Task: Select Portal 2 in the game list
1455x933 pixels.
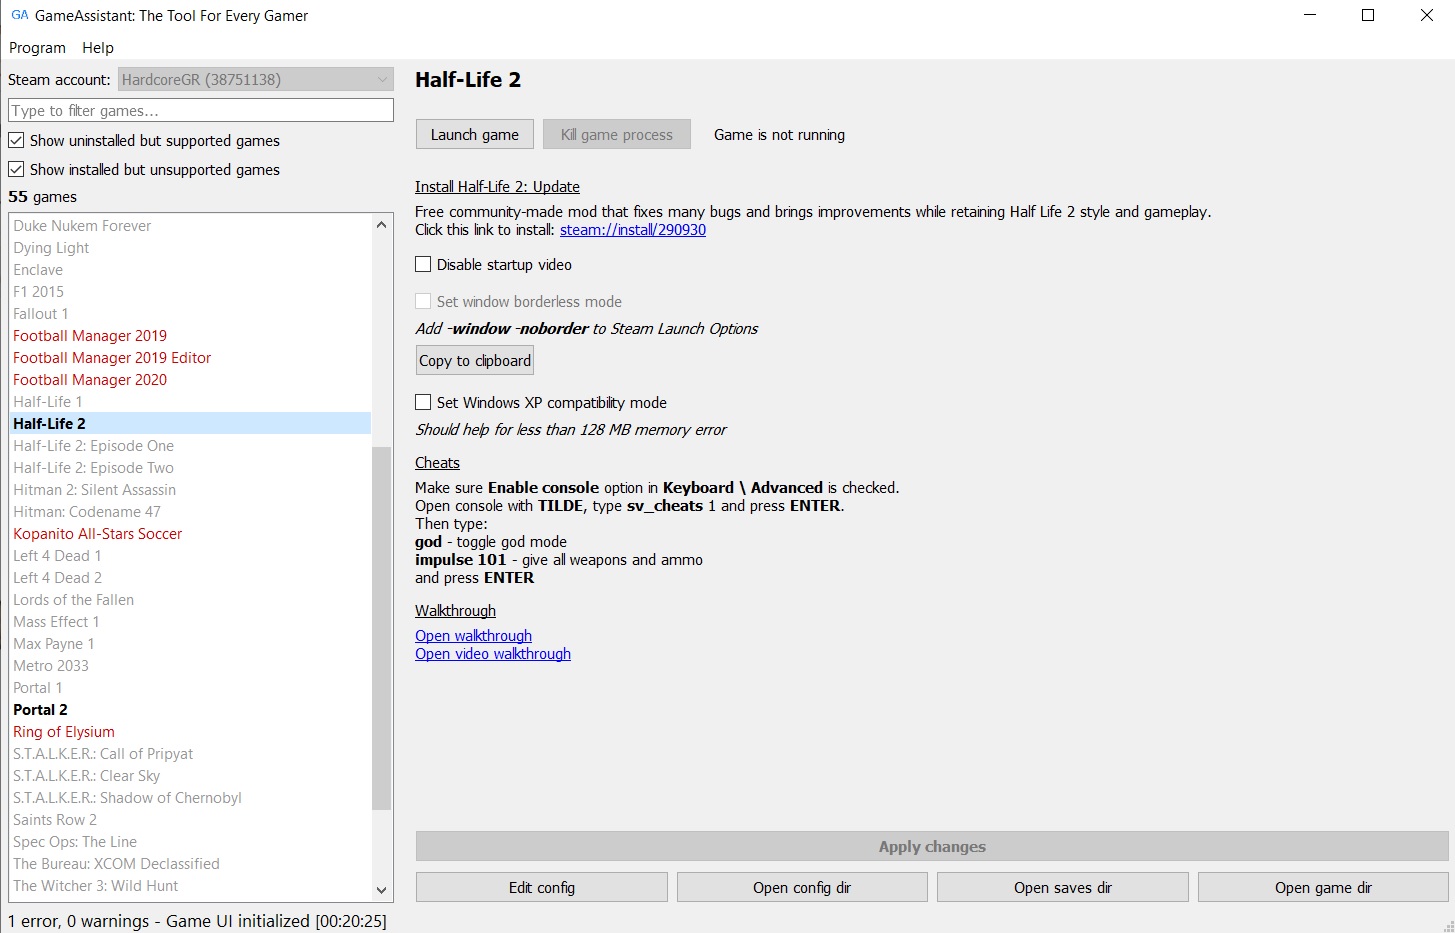Action: pos(190,710)
